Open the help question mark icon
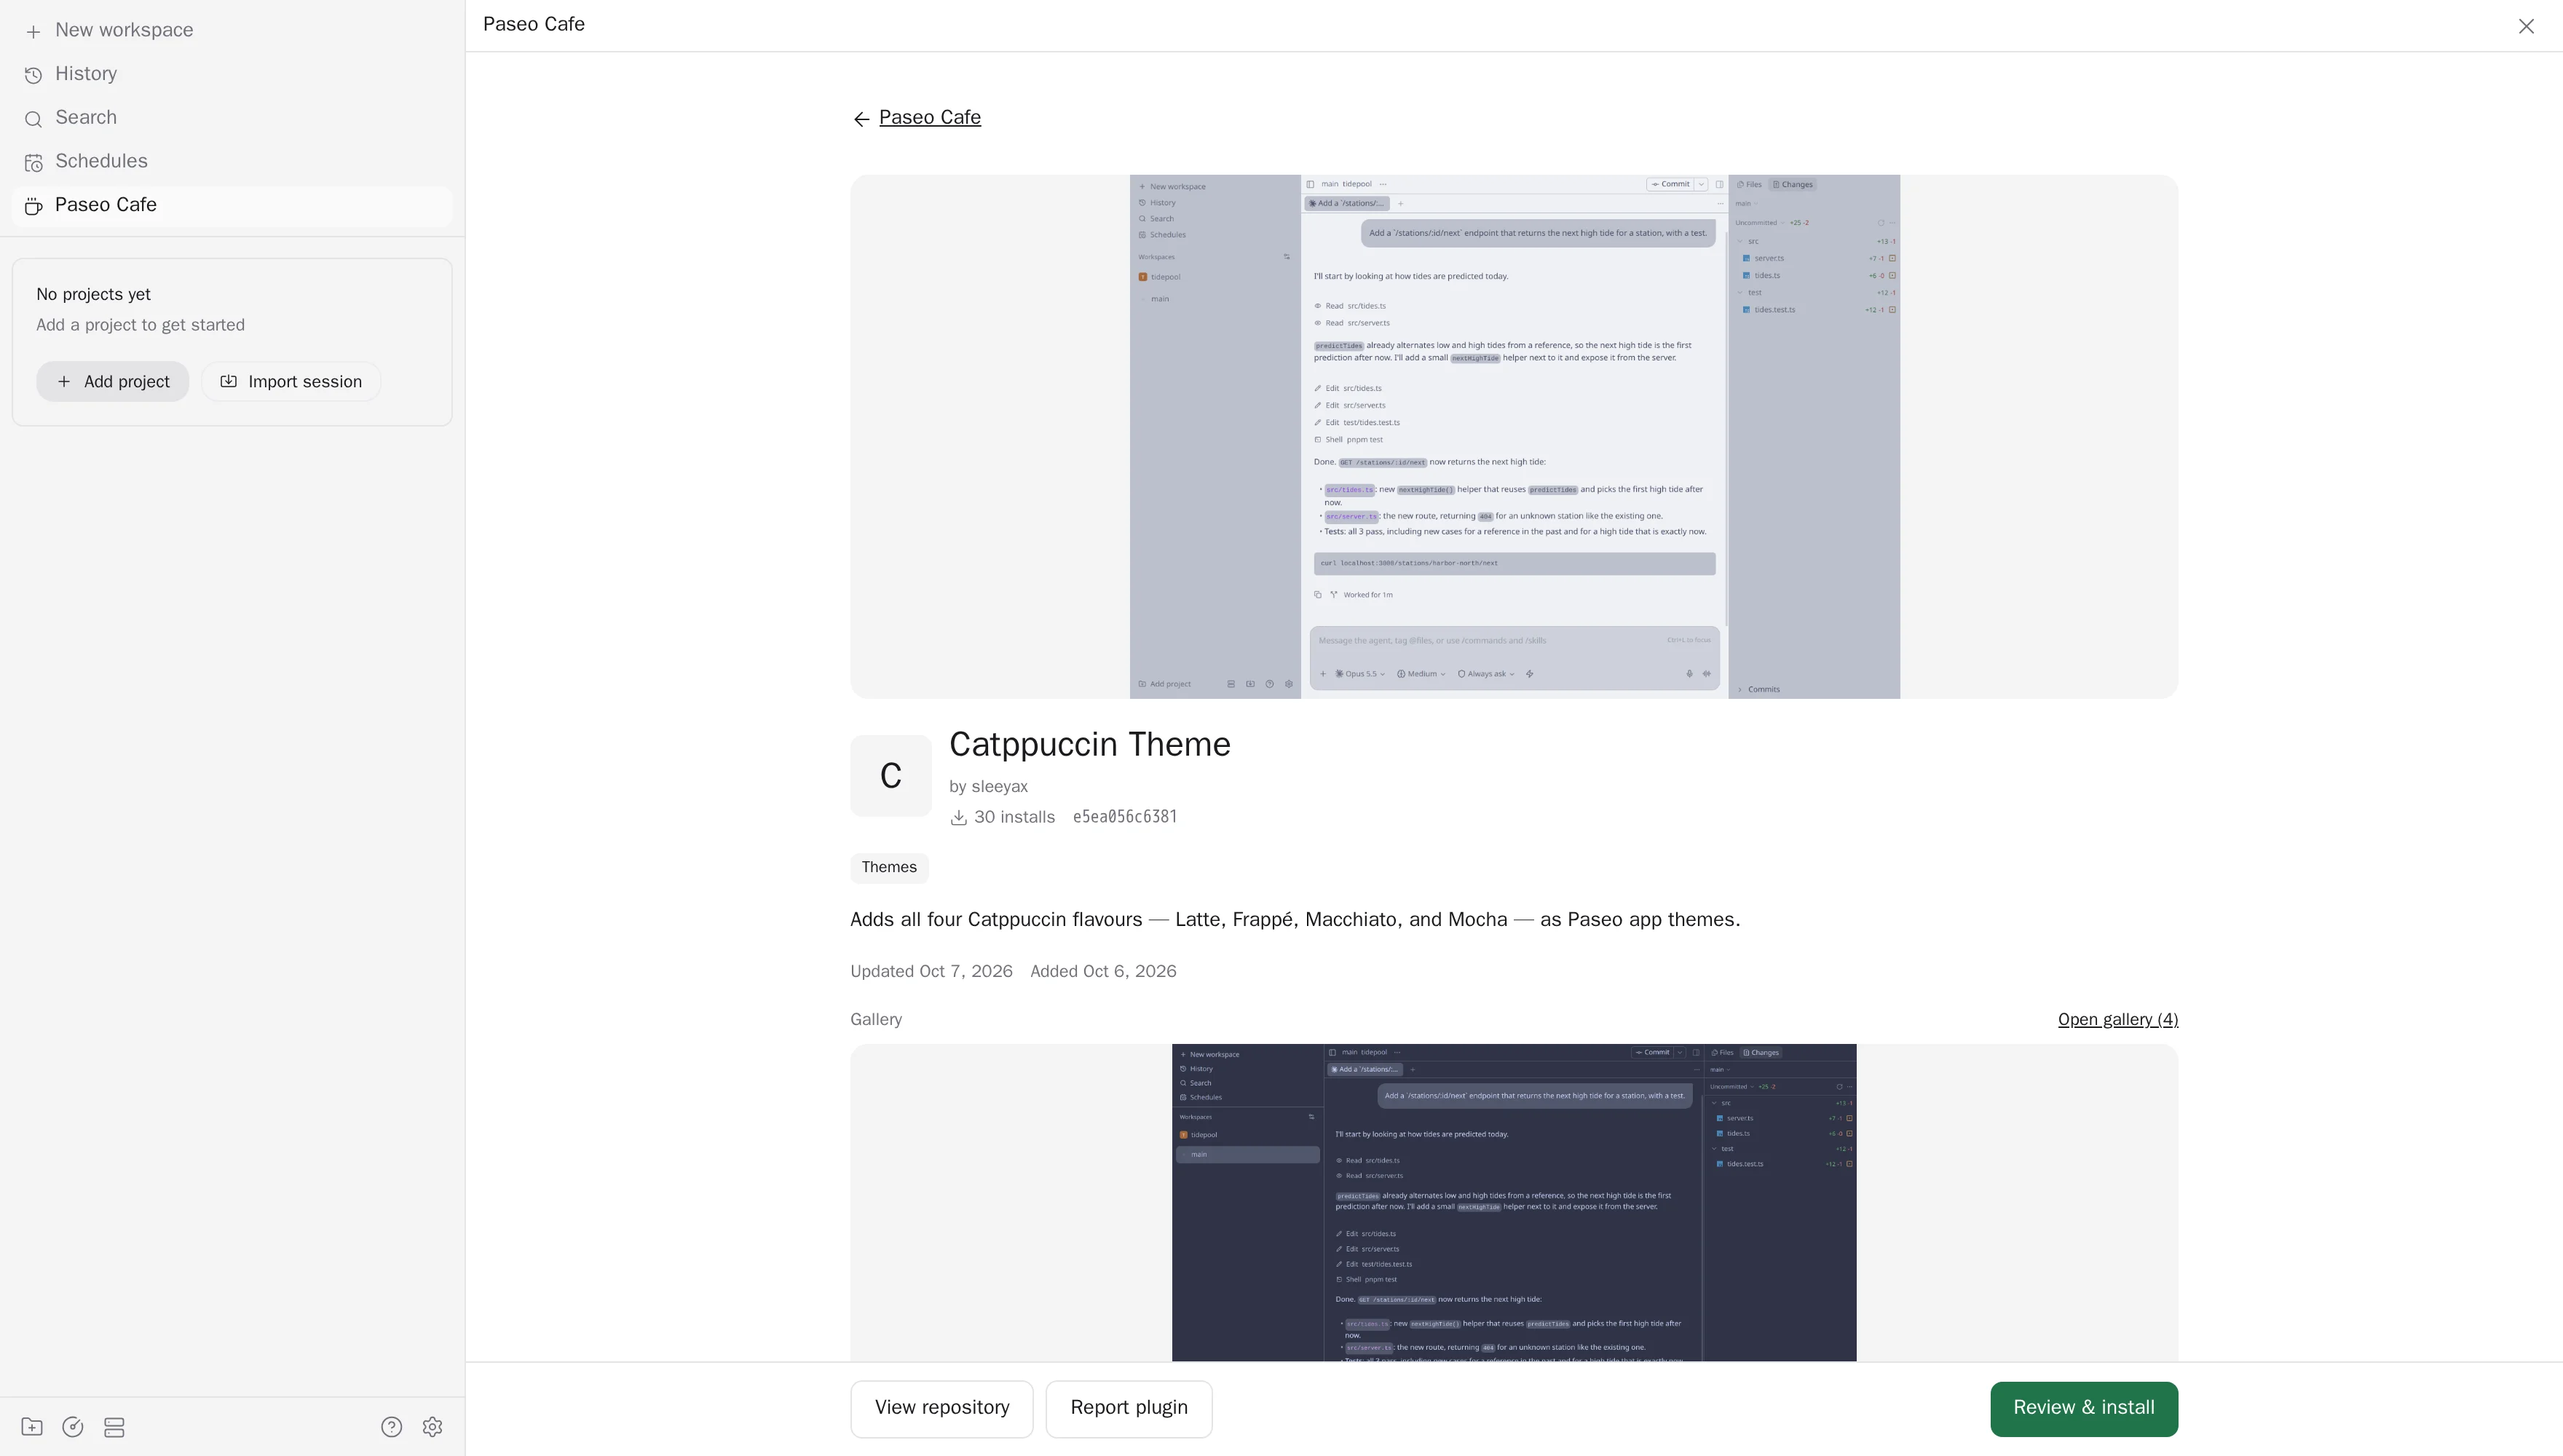Image resolution: width=2563 pixels, height=1456 pixels. [x=391, y=1427]
